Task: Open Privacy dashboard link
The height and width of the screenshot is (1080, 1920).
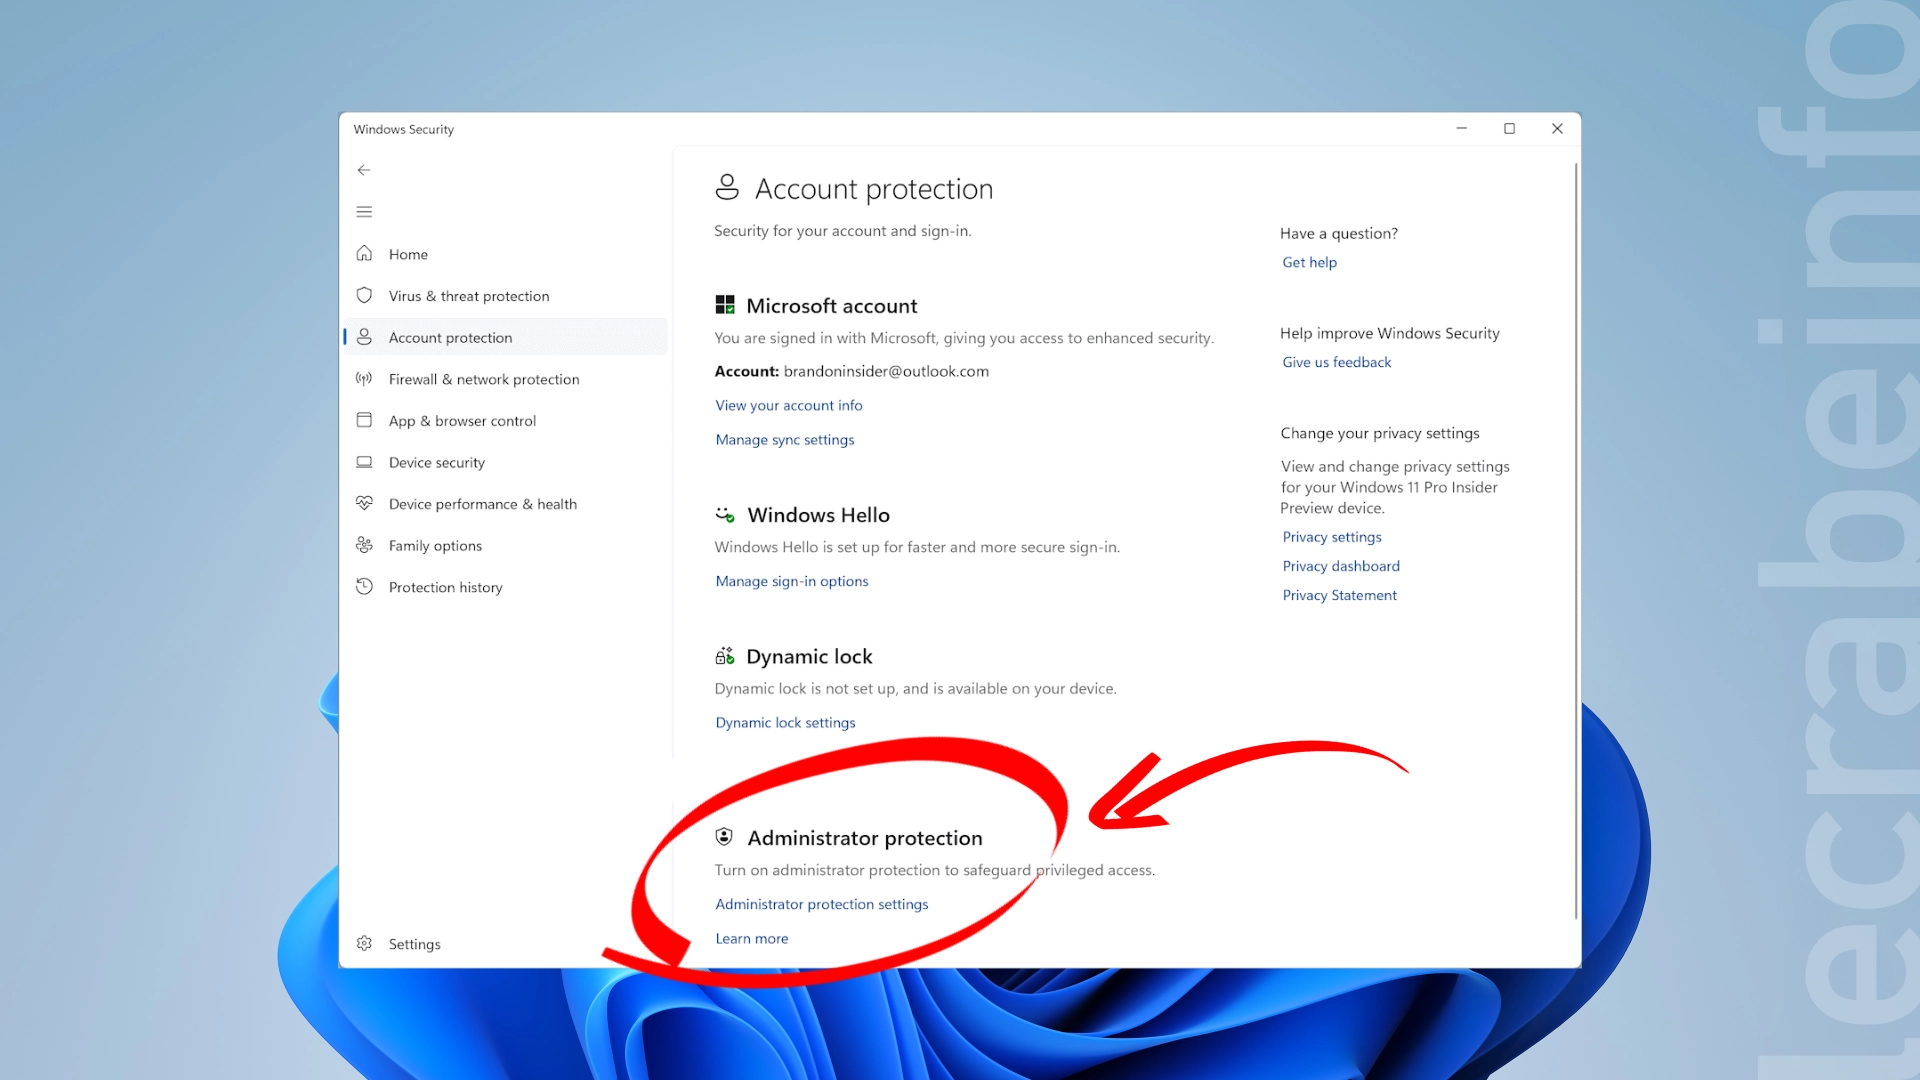Action: (x=1341, y=566)
